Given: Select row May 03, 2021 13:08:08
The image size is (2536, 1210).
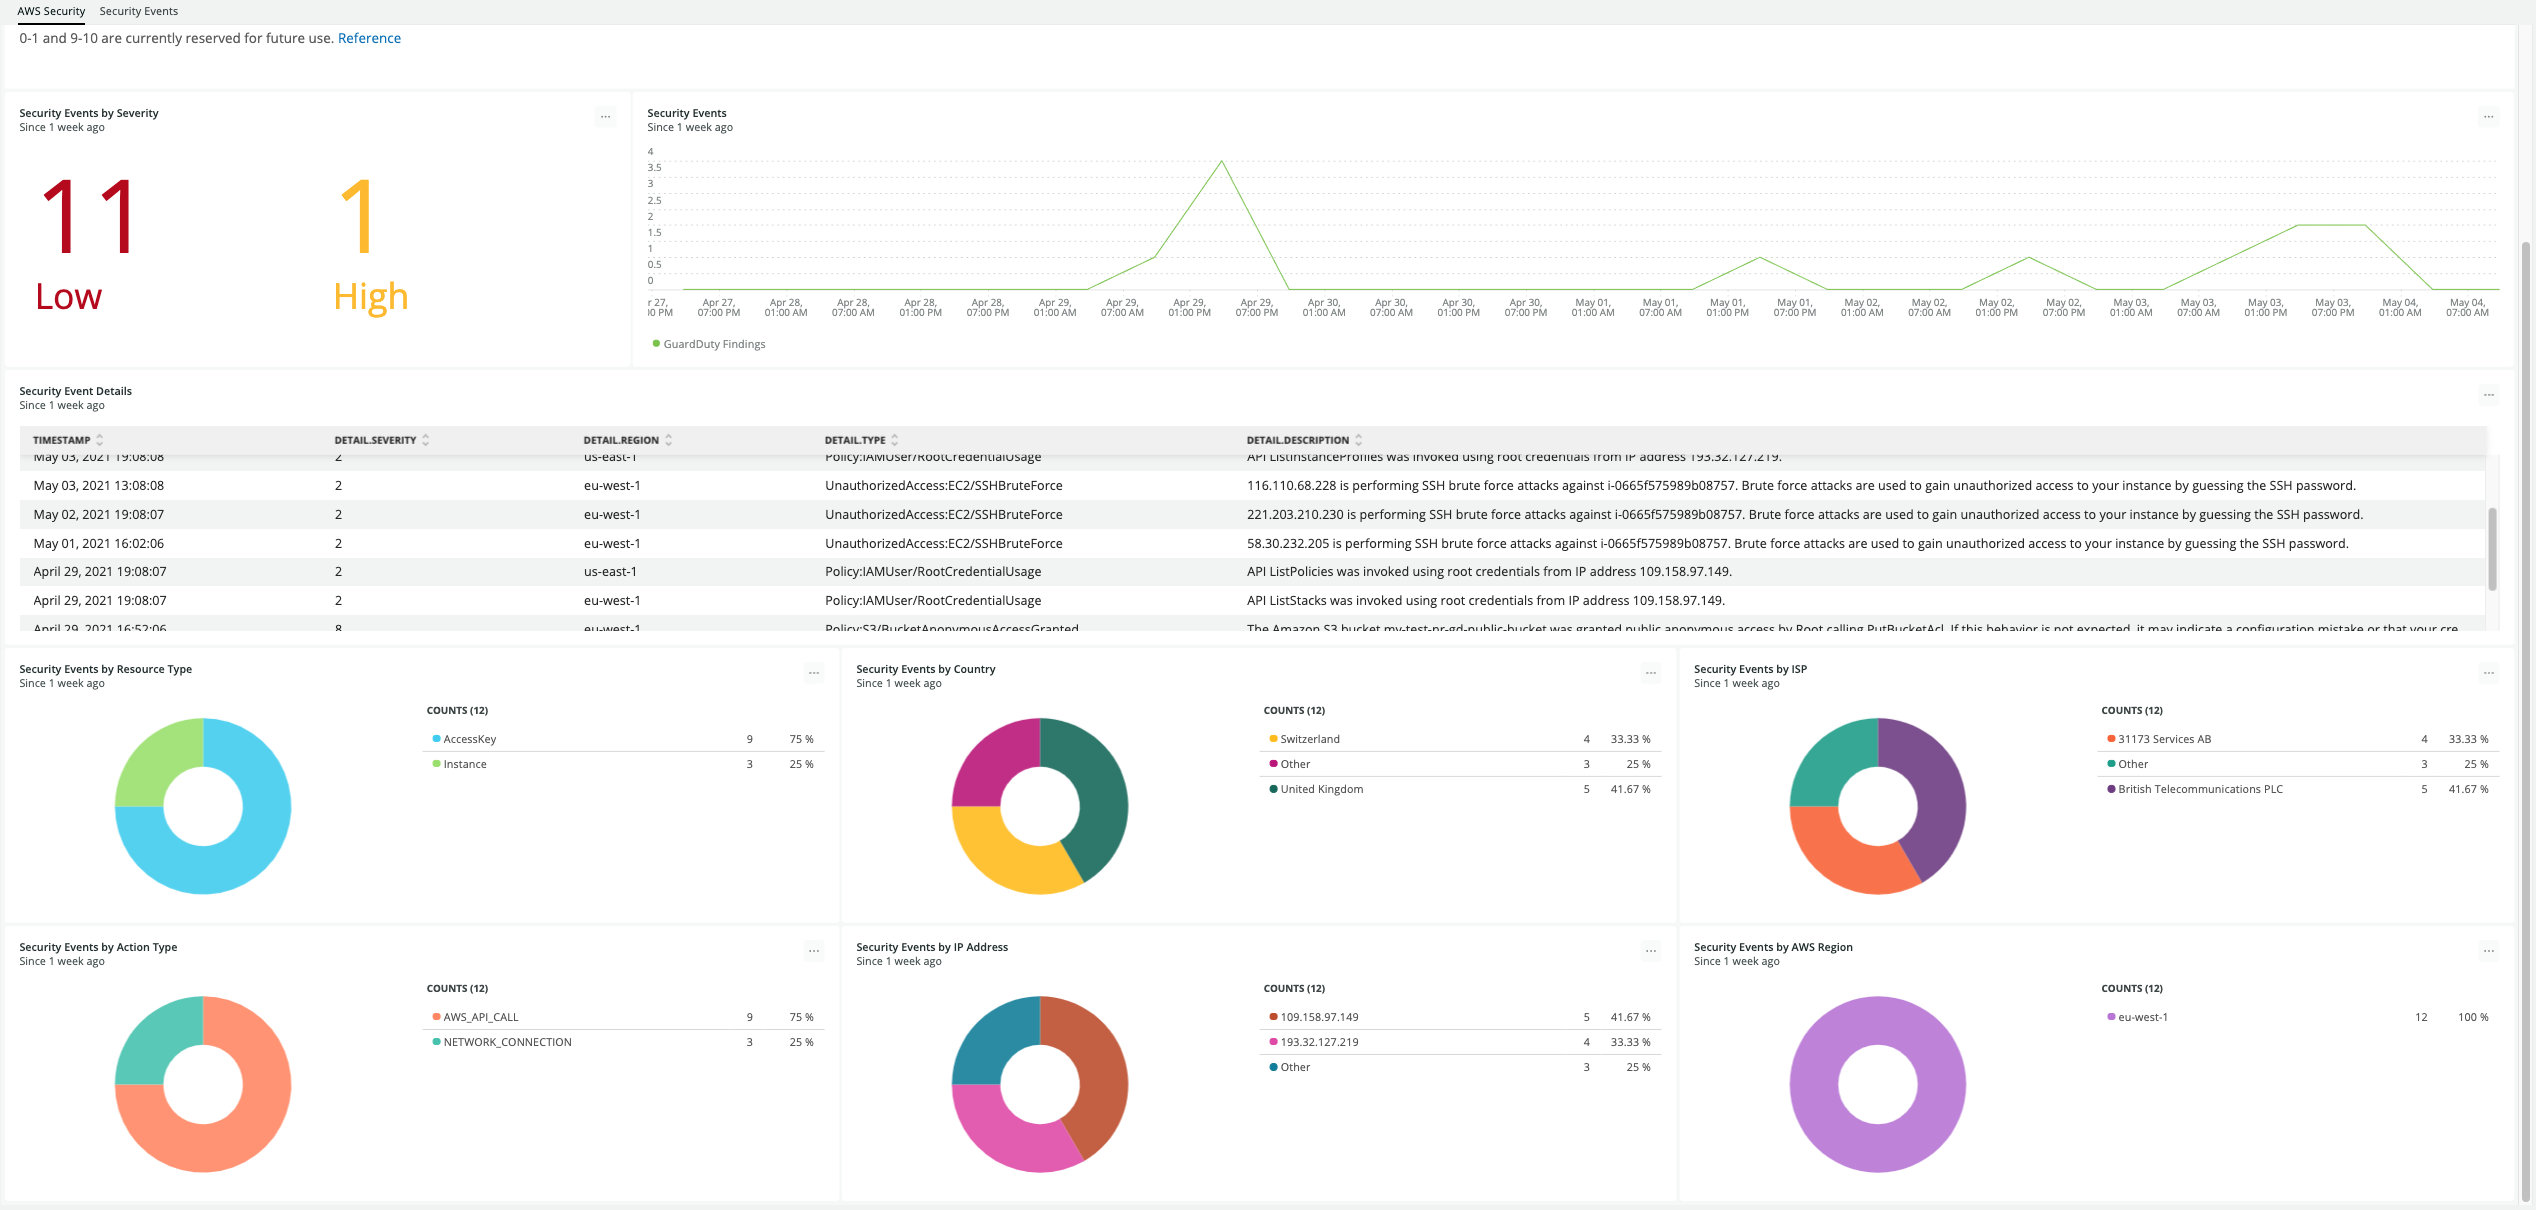Looking at the screenshot, I should pos(1252,485).
